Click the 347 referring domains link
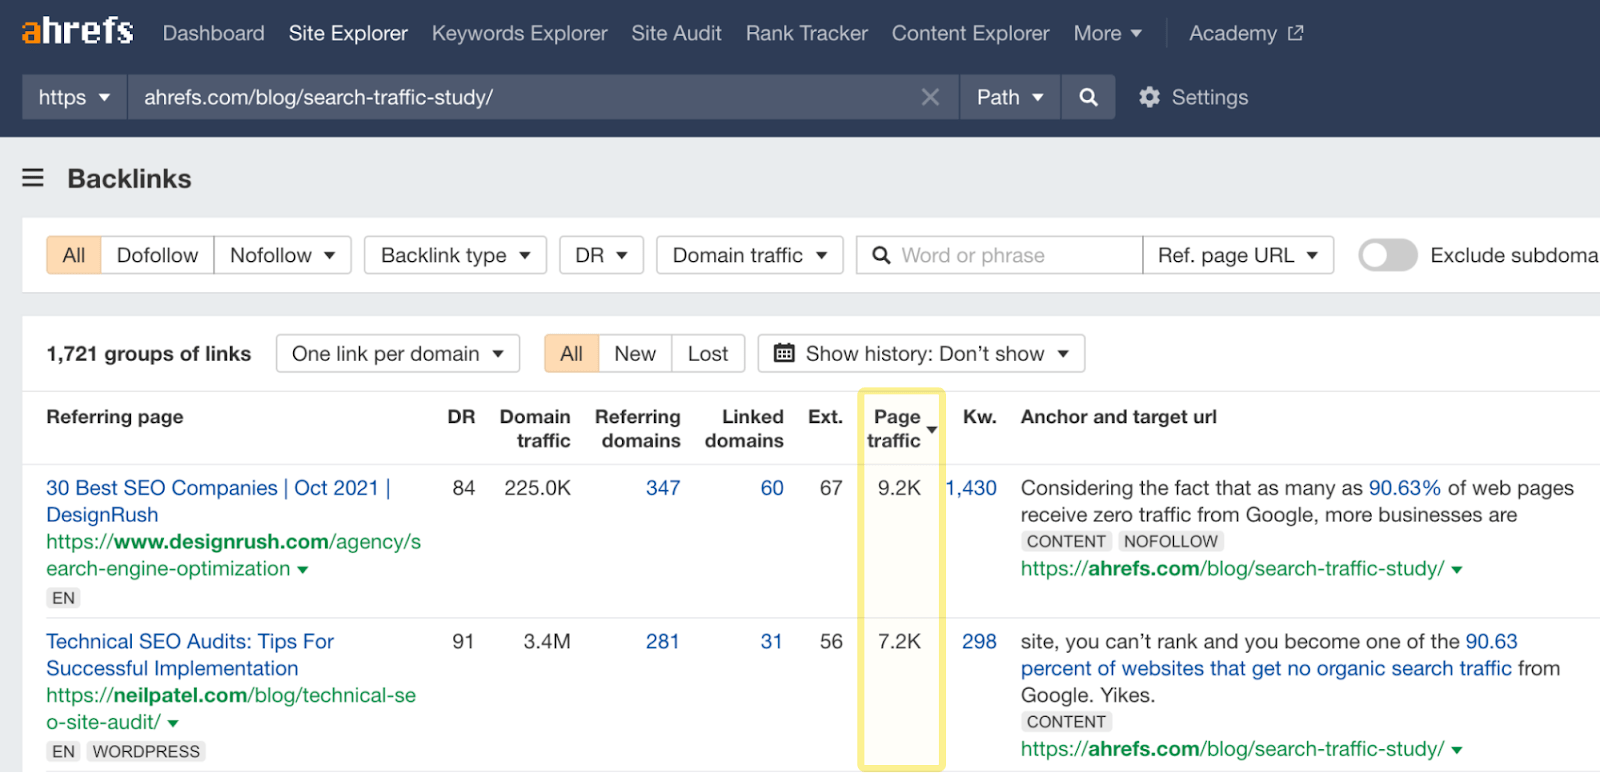 click(662, 488)
